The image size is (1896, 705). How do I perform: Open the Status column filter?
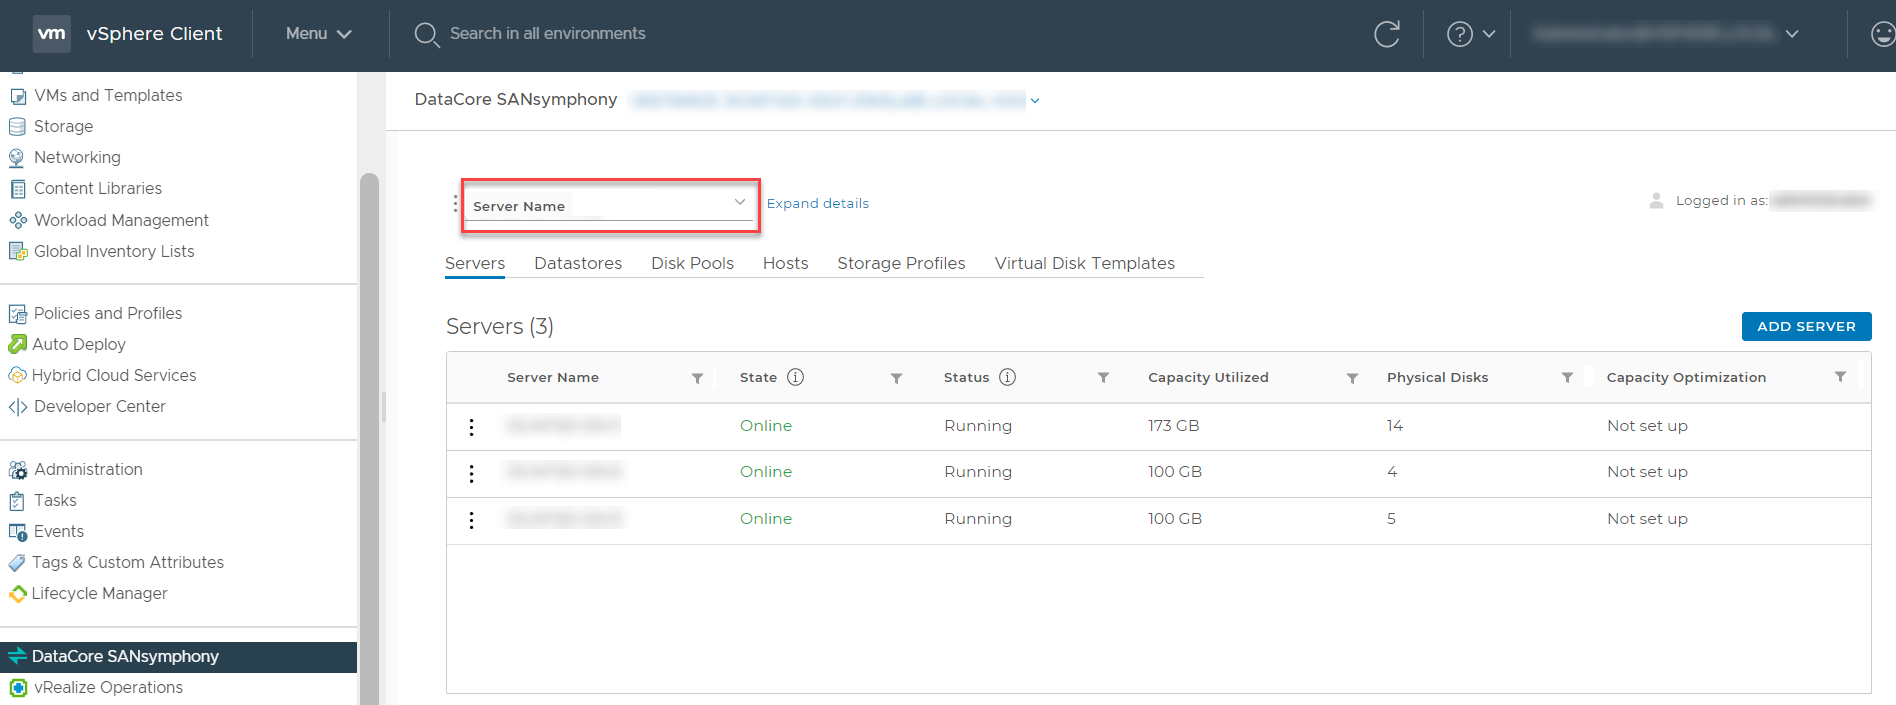[1103, 378]
